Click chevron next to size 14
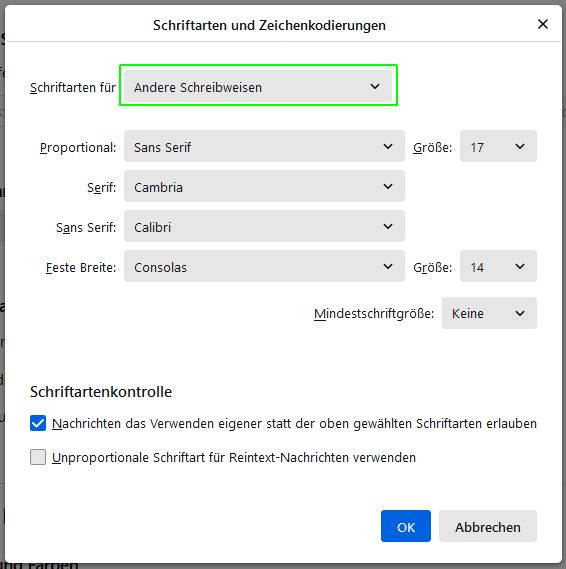This screenshot has width=566, height=569. pos(520,266)
